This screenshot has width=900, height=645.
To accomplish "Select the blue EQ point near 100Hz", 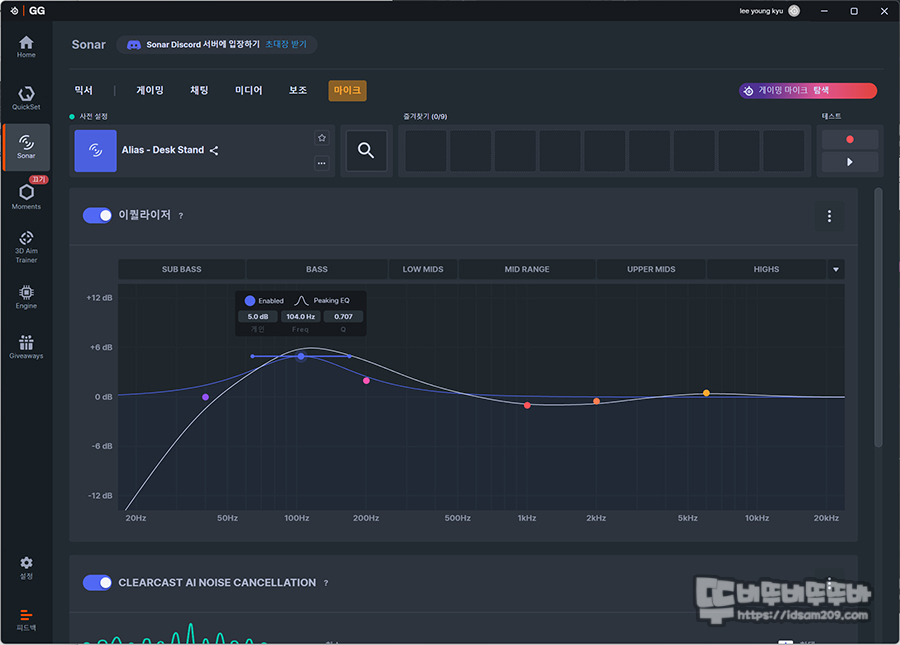I will click(301, 356).
